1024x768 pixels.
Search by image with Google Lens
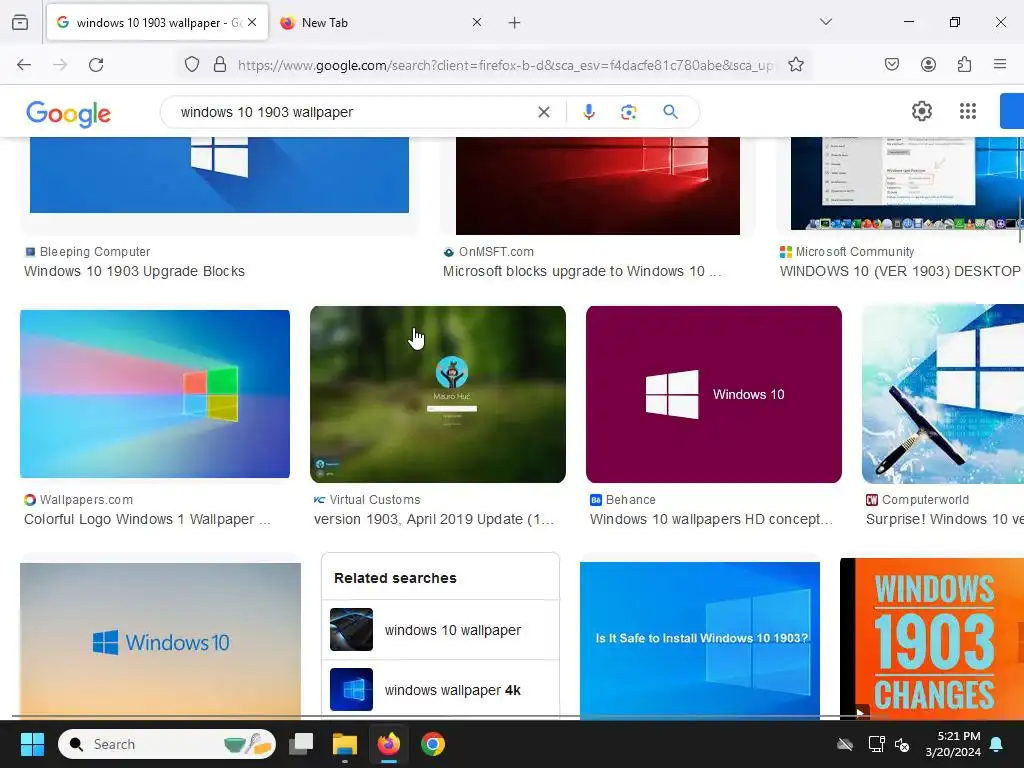pyautogui.click(x=628, y=112)
